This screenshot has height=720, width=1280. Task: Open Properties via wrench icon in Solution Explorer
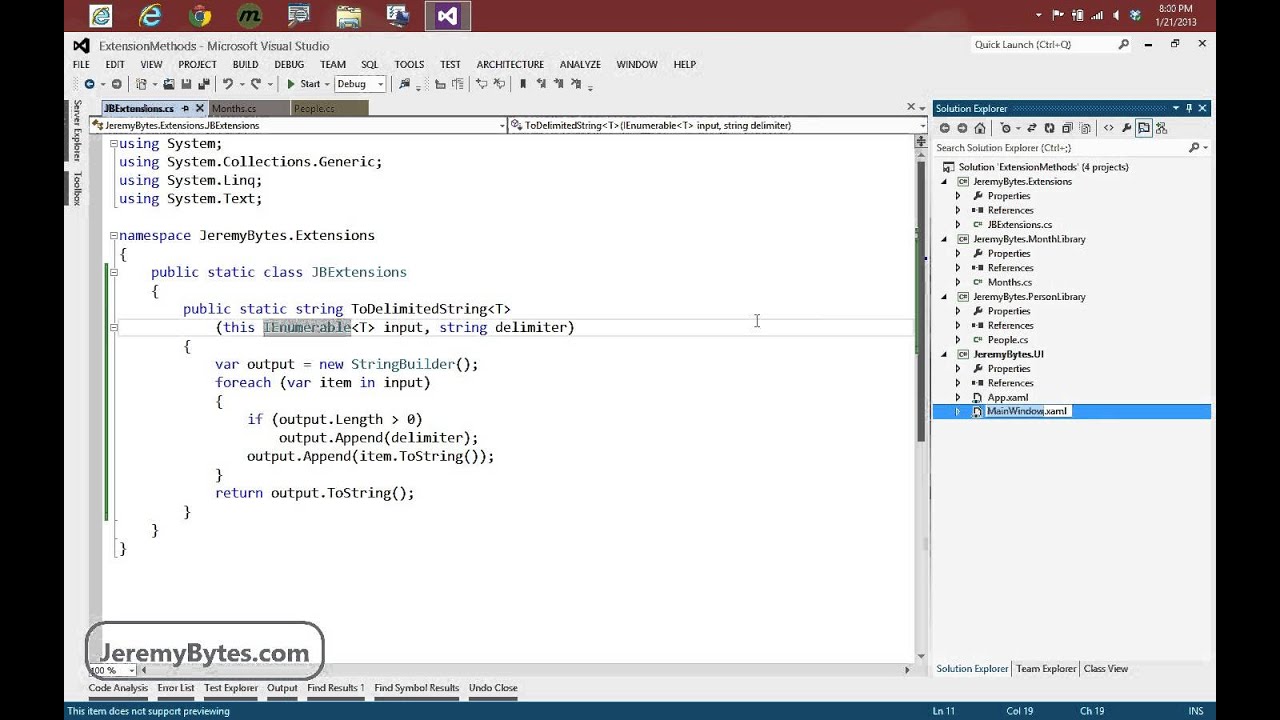(1126, 128)
